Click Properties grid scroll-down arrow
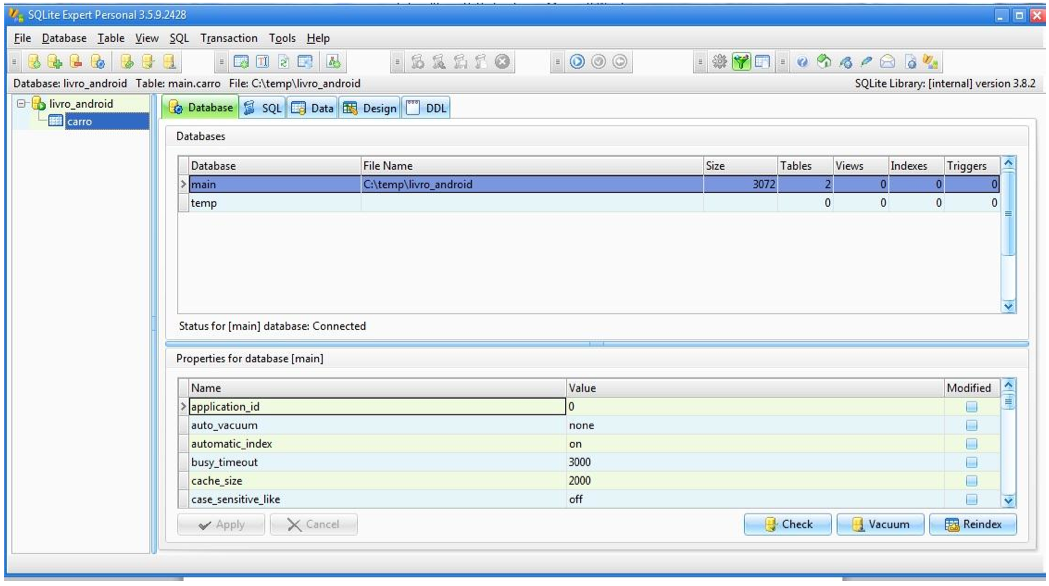The image size is (1049, 586). coord(1008,500)
